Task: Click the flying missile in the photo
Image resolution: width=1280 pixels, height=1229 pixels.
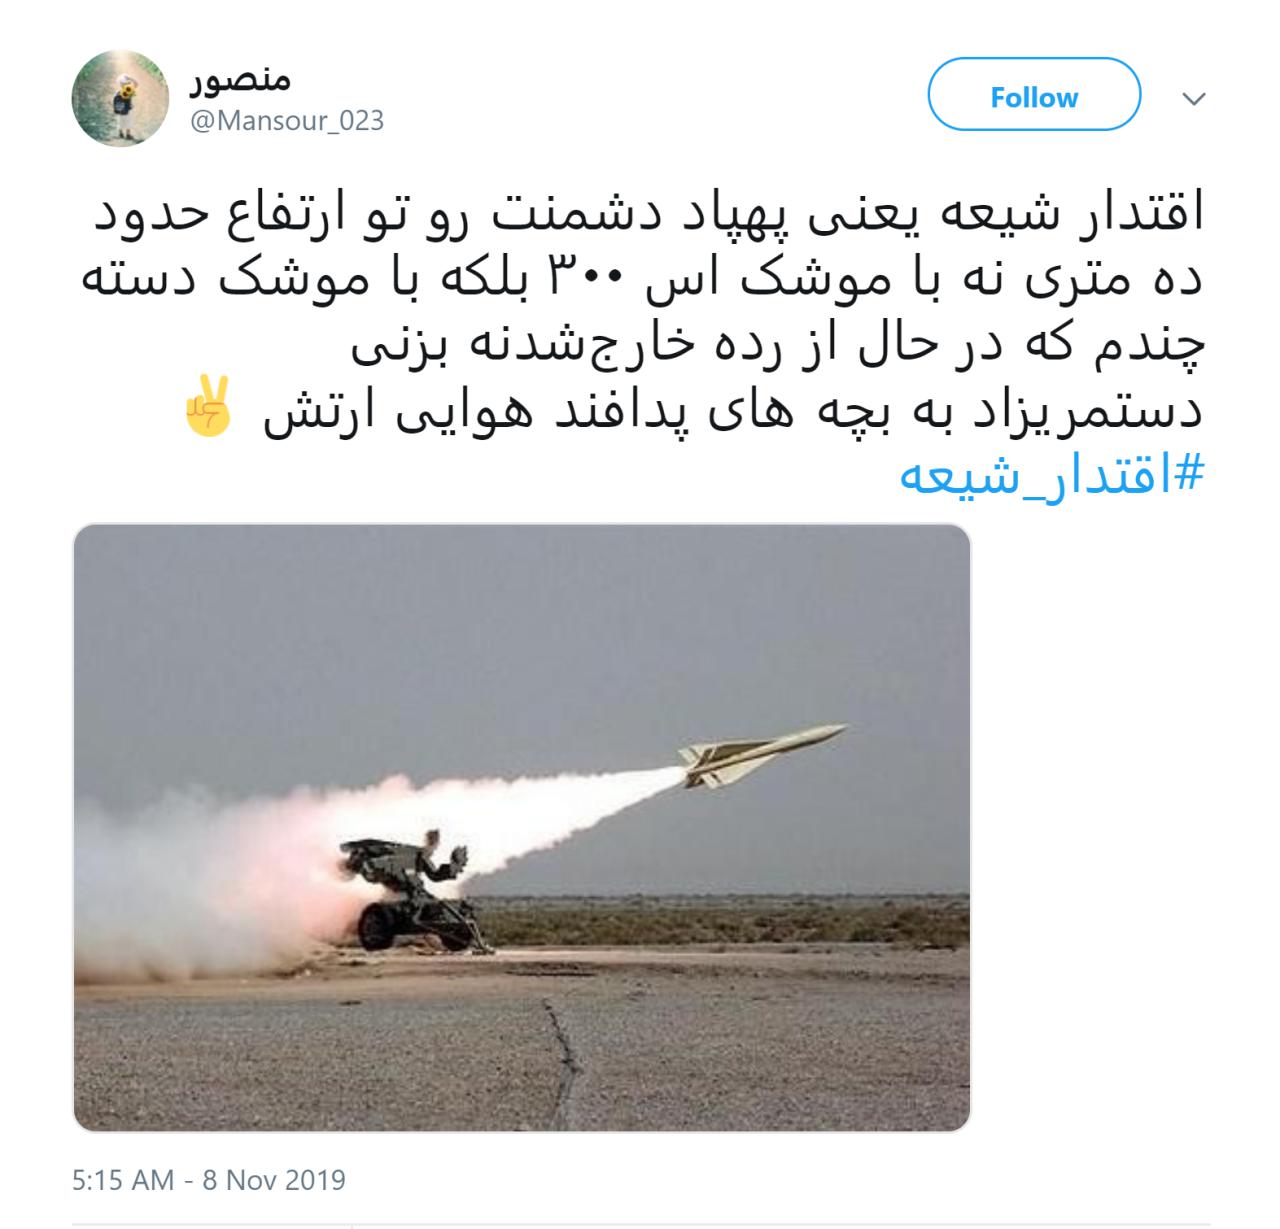Action: click(762, 753)
